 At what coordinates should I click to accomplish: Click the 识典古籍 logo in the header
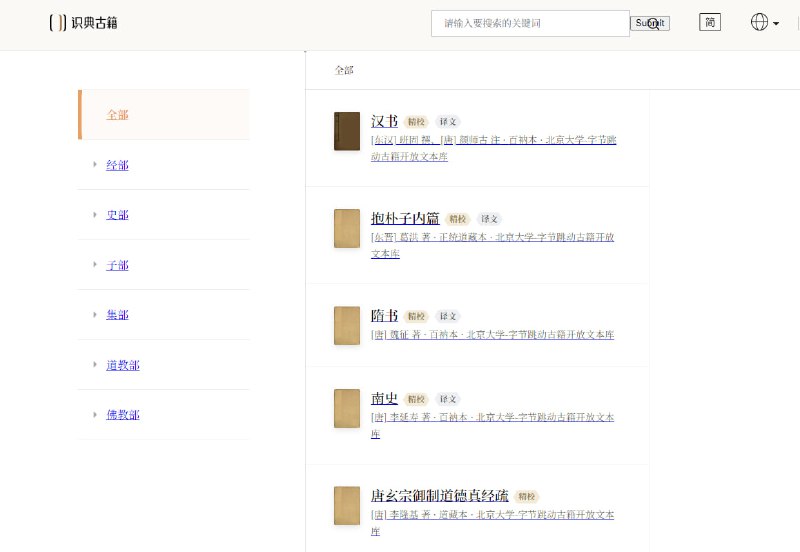(x=83, y=23)
